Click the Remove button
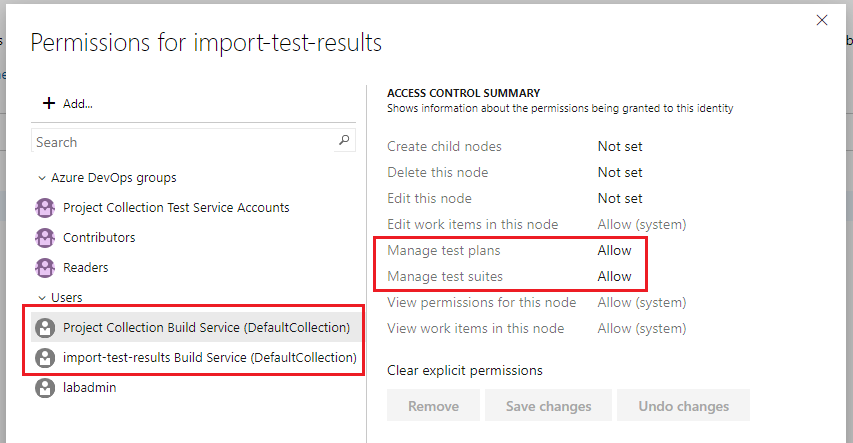The height and width of the screenshot is (443, 853). point(433,406)
